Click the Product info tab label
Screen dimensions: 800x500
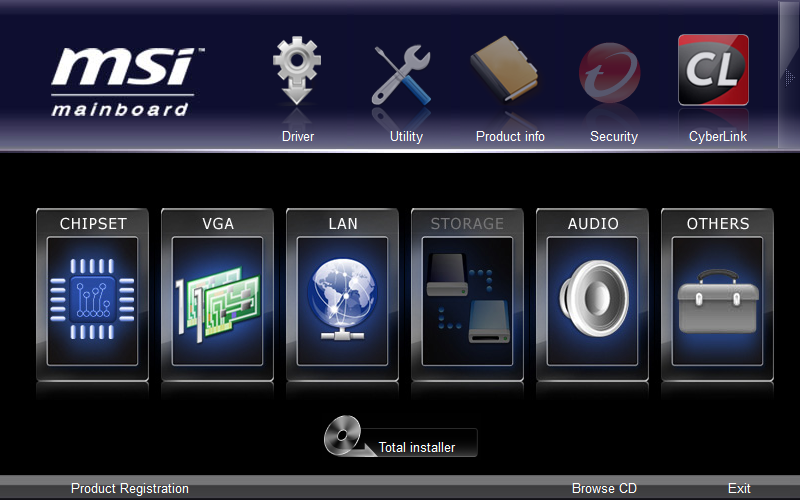(x=510, y=136)
